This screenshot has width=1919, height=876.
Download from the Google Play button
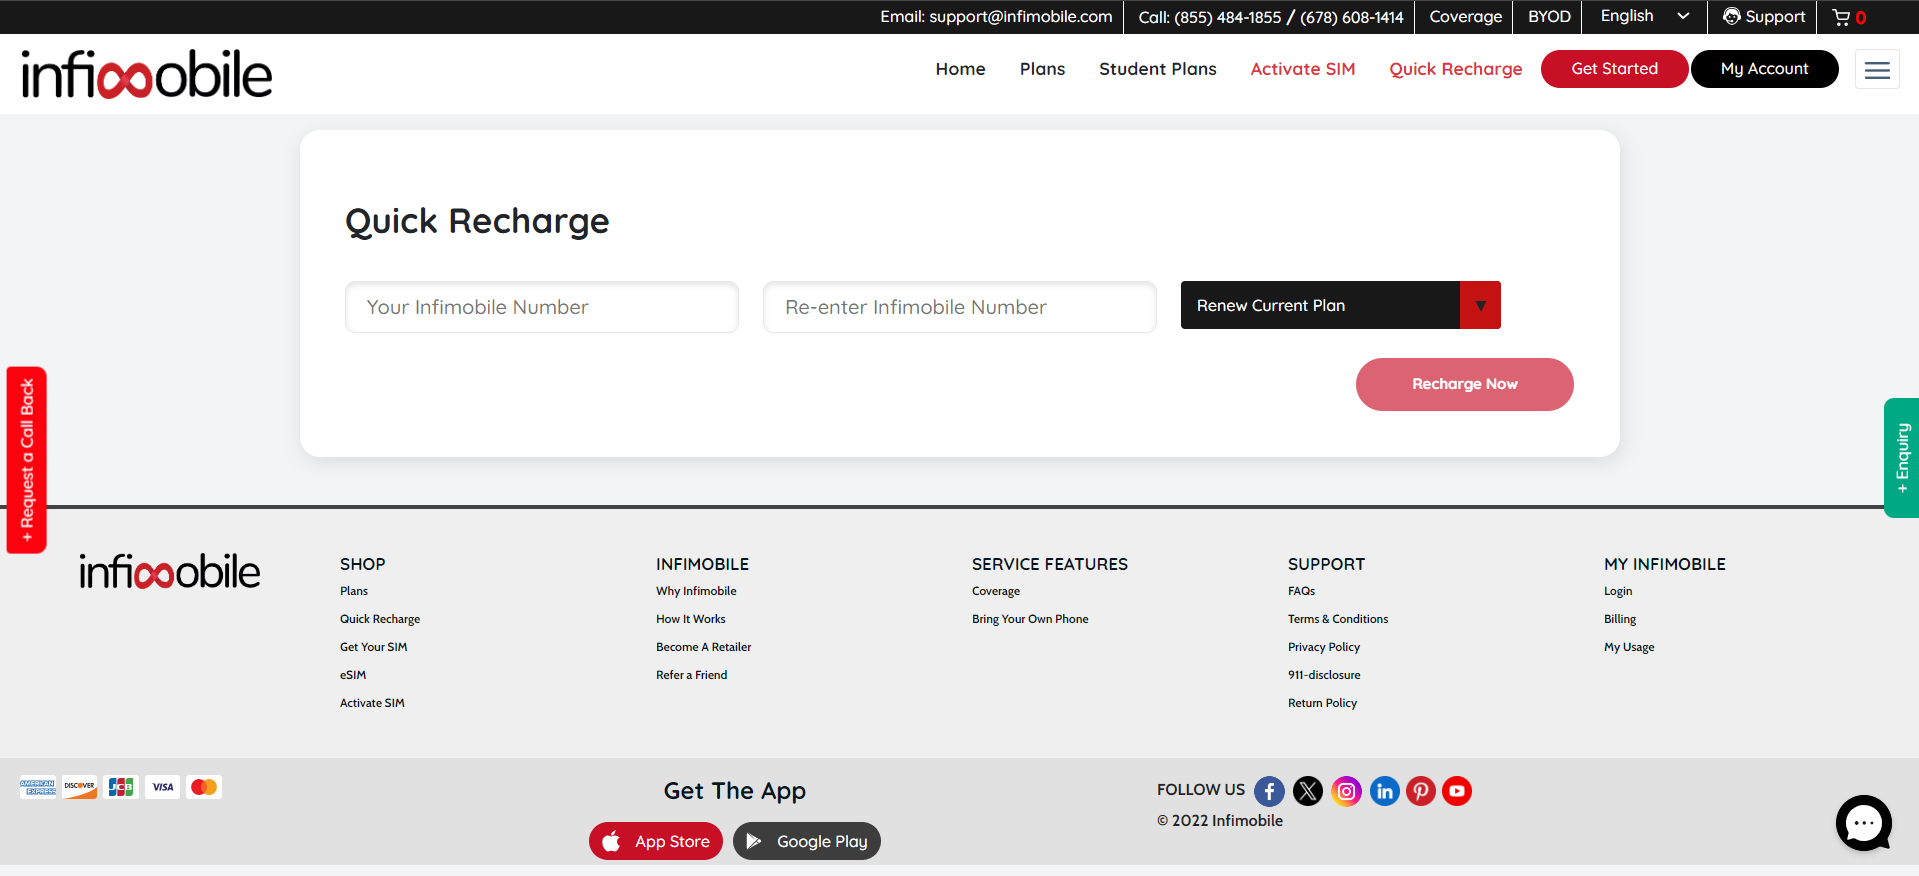tap(807, 841)
